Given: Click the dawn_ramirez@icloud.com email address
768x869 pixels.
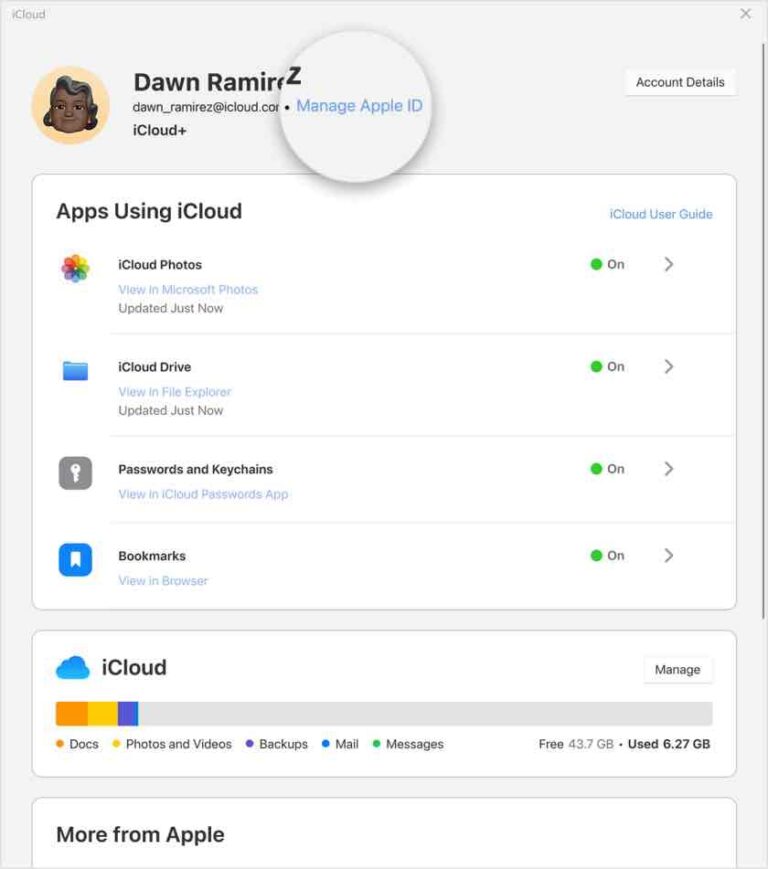Looking at the screenshot, I should [x=206, y=107].
